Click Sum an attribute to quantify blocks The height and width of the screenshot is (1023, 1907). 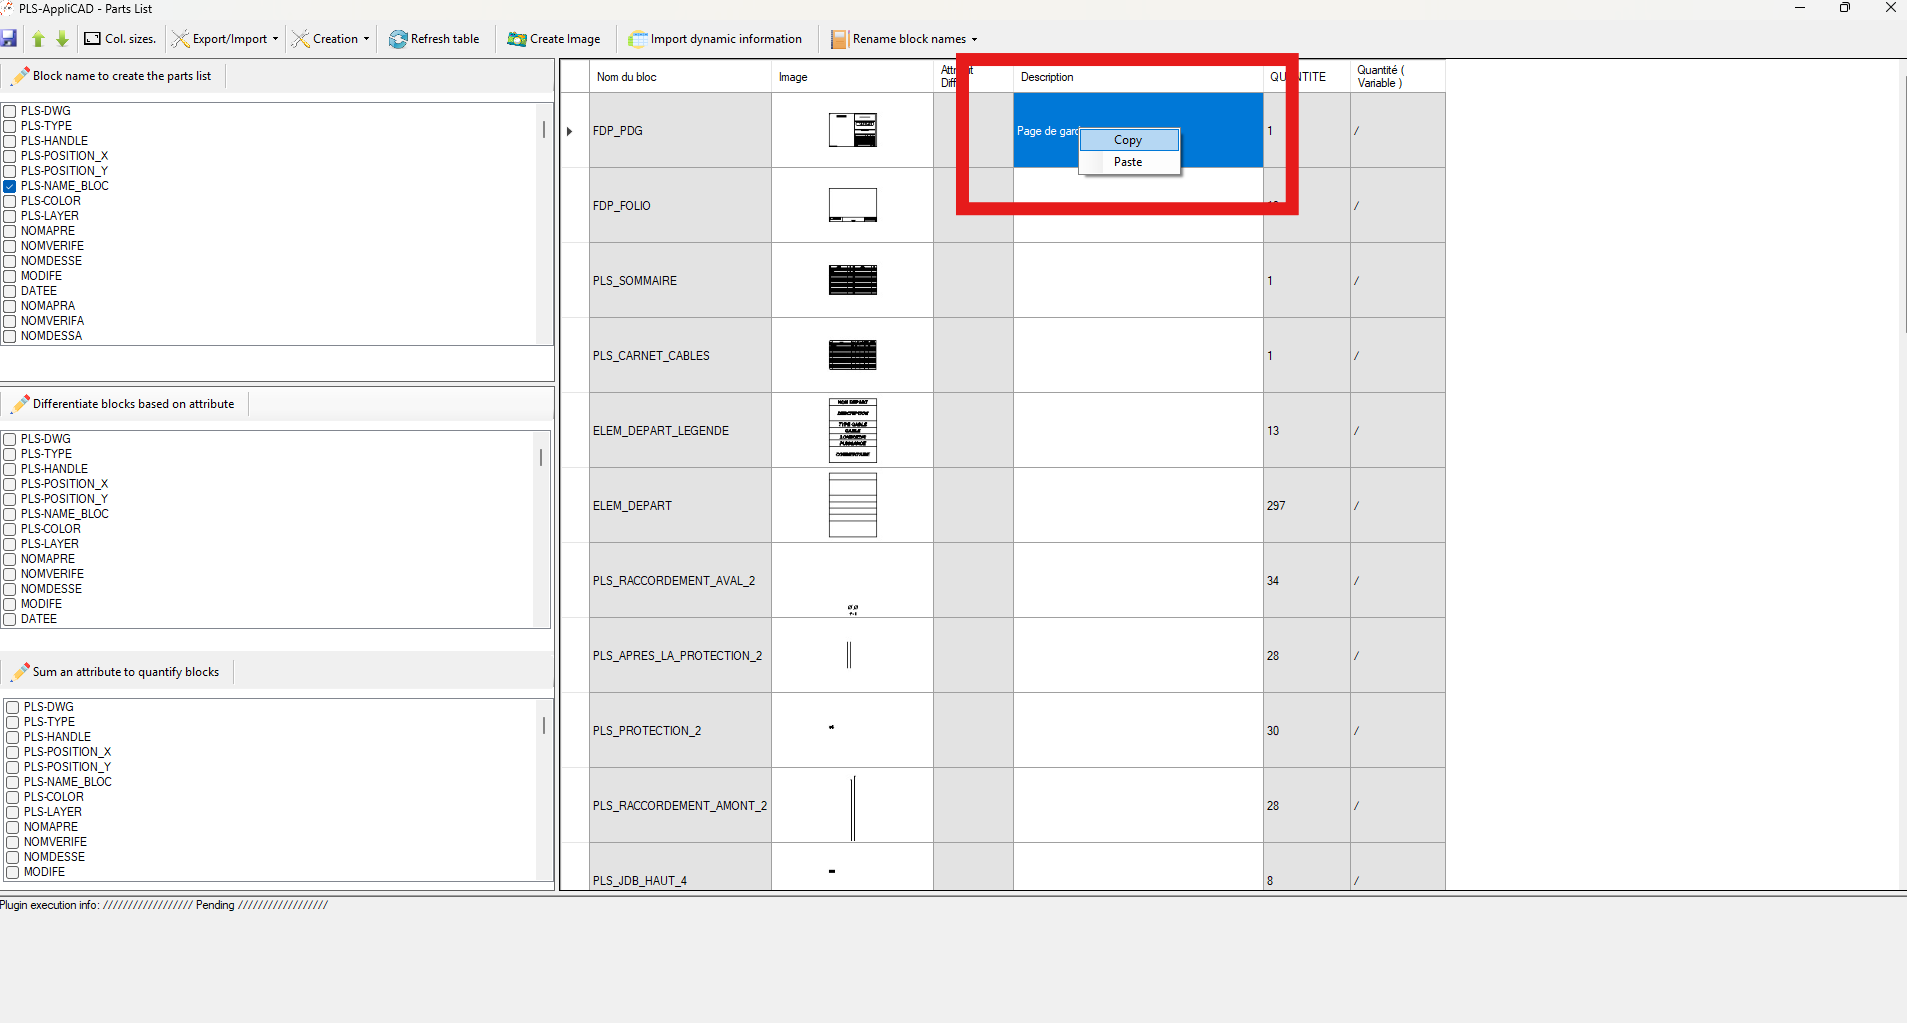coord(125,672)
